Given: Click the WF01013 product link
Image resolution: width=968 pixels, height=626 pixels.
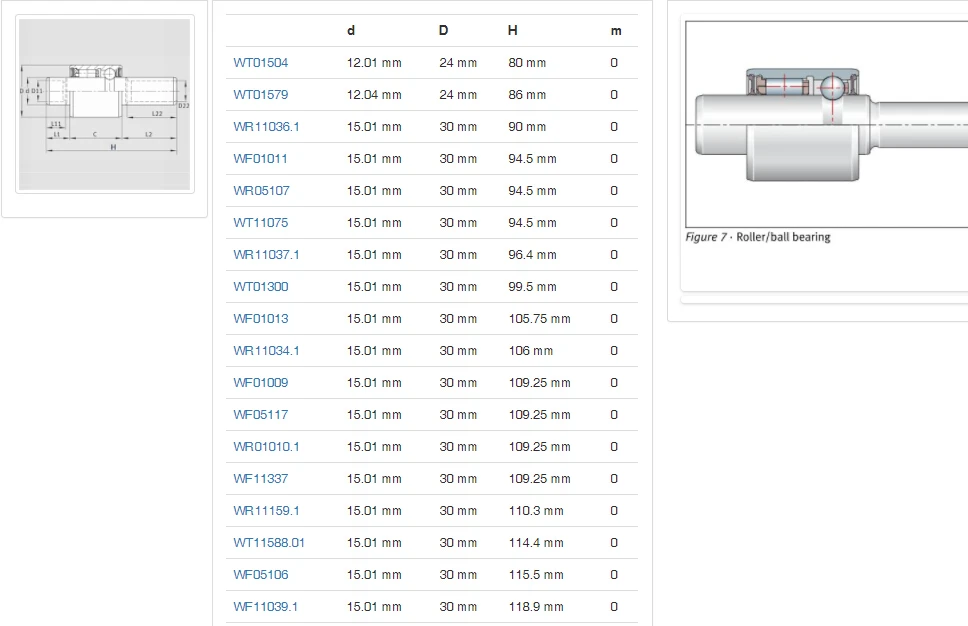Looking at the screenshot, I should [260, 319].
